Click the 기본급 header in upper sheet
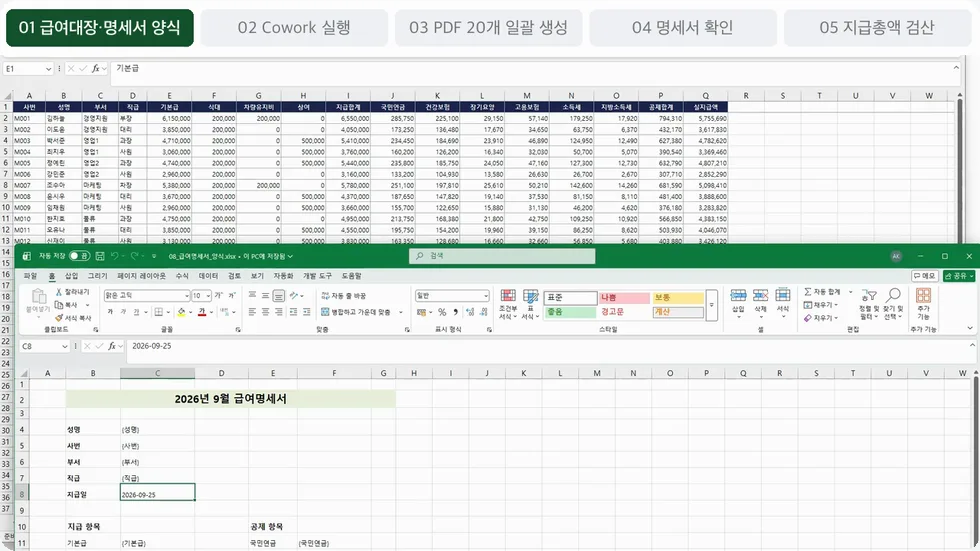Image resolution: width=980 pixels, height=551 pixels. [169, 107]
